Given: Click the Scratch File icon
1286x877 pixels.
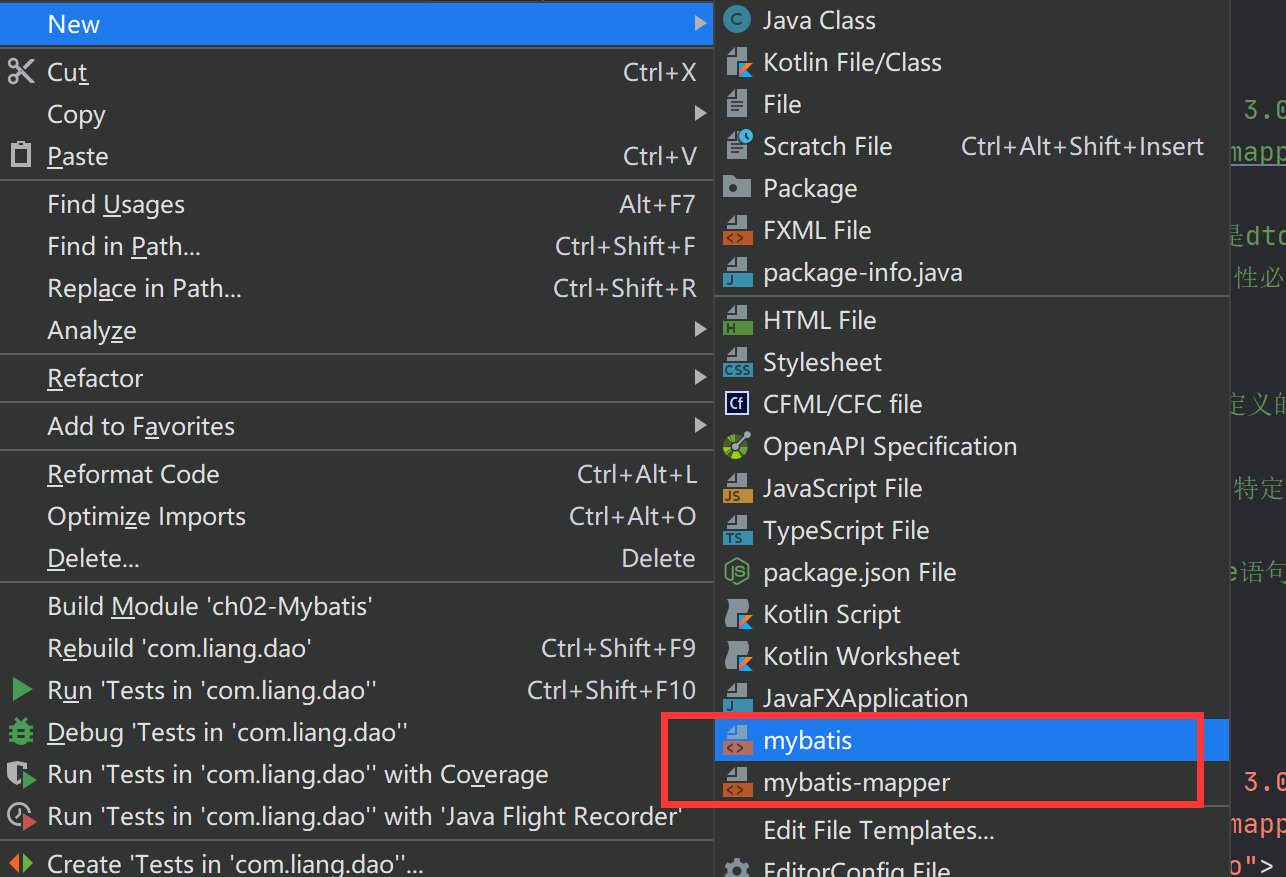Looking at the screenshot, I should coord(737,146).
